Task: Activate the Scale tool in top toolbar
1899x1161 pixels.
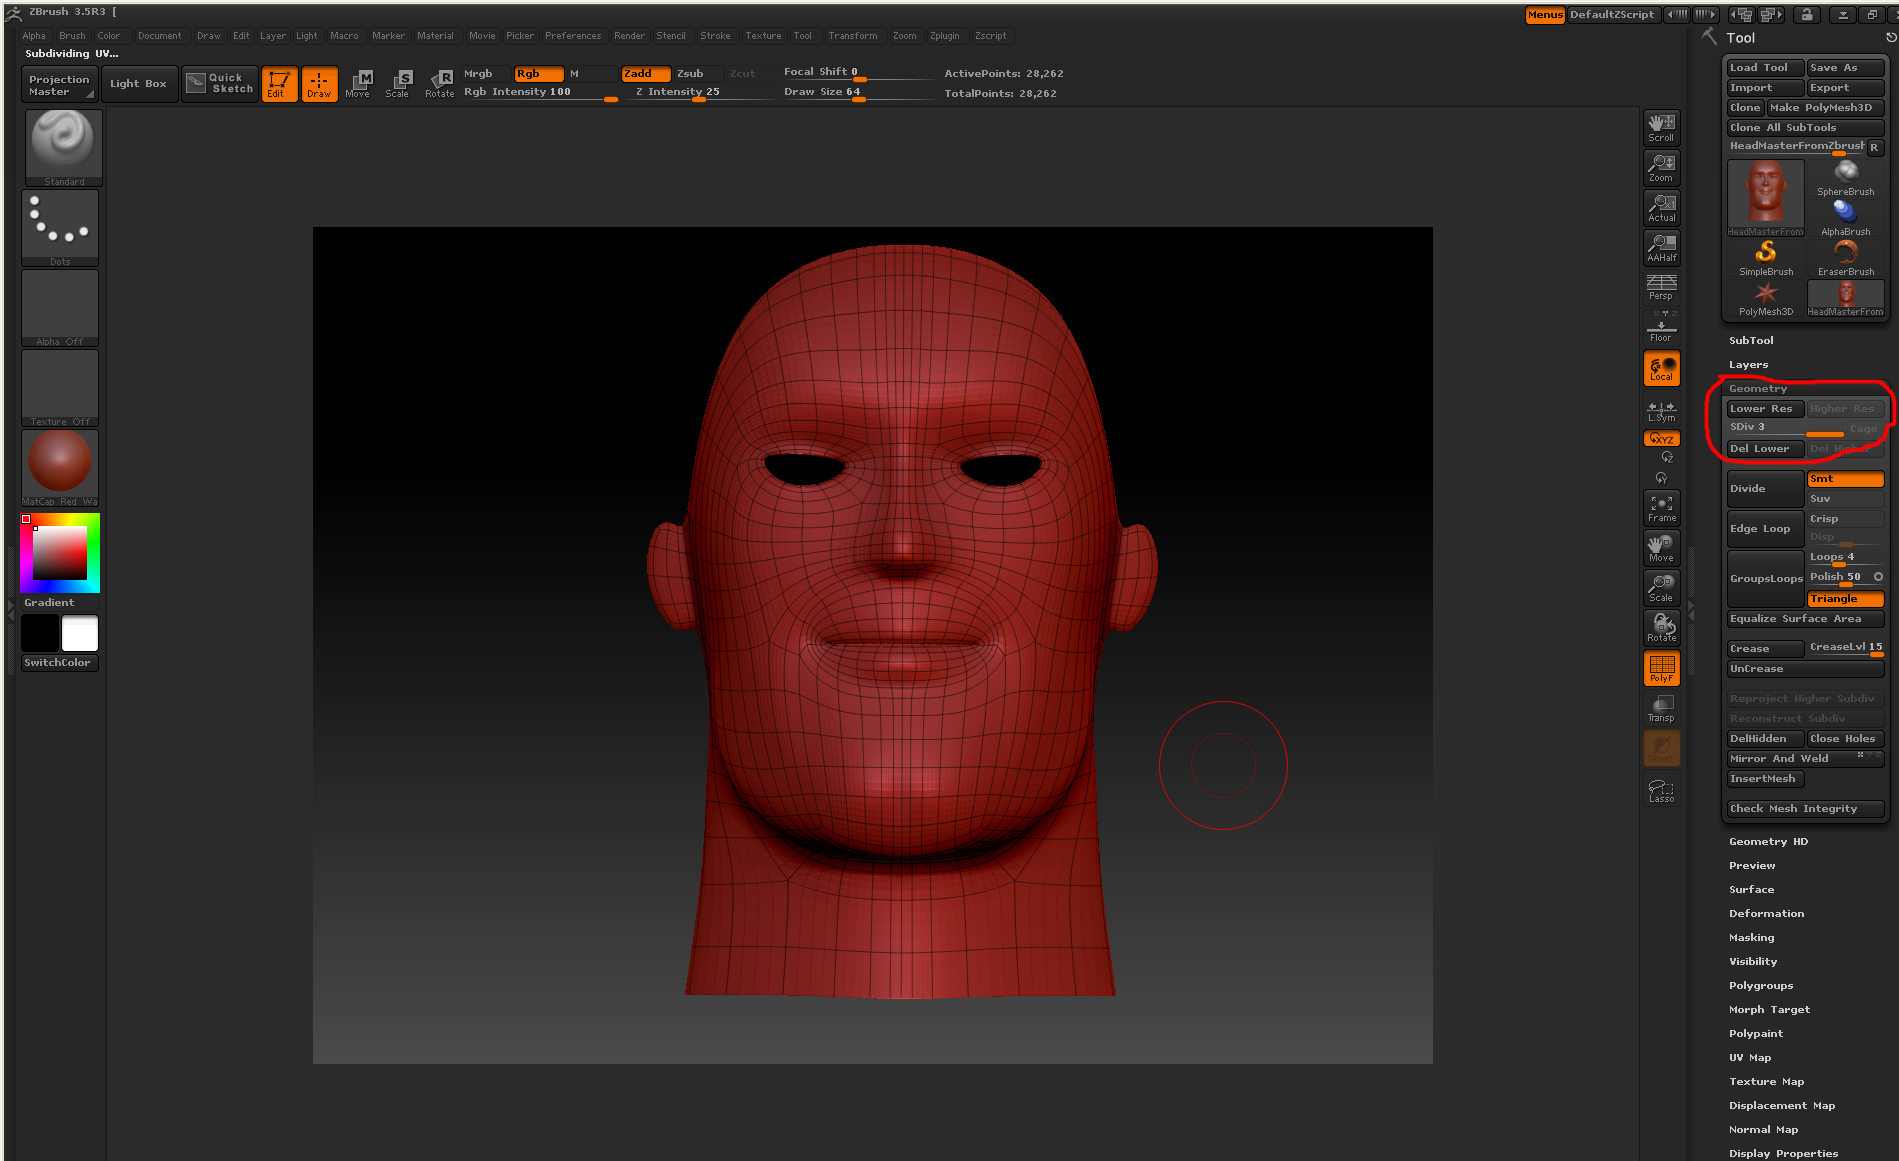Action: [x=398, y=83]
